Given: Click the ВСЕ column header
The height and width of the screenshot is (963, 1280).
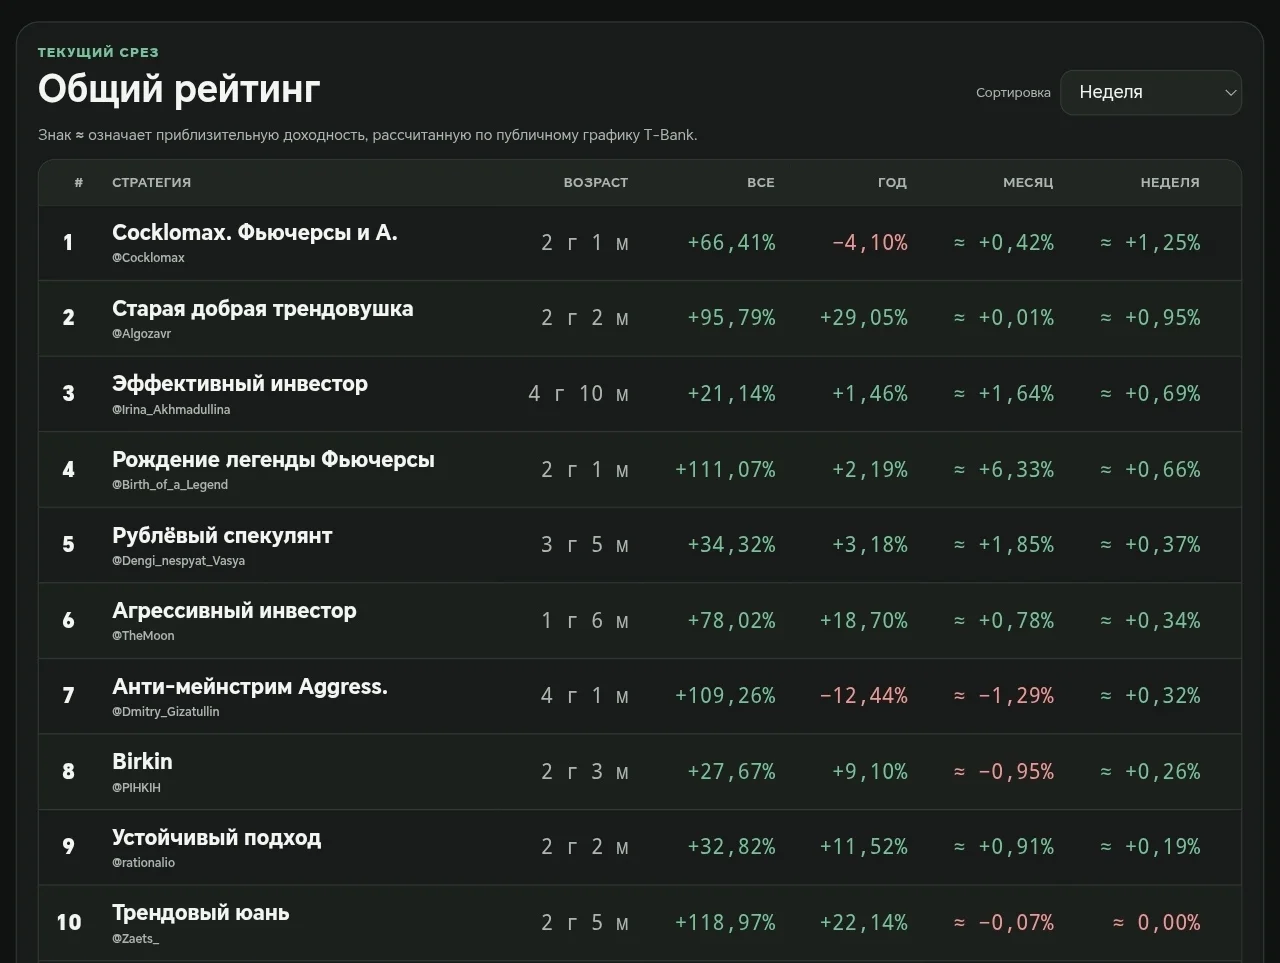Looking at the screenshot, I should pos(761,182).
